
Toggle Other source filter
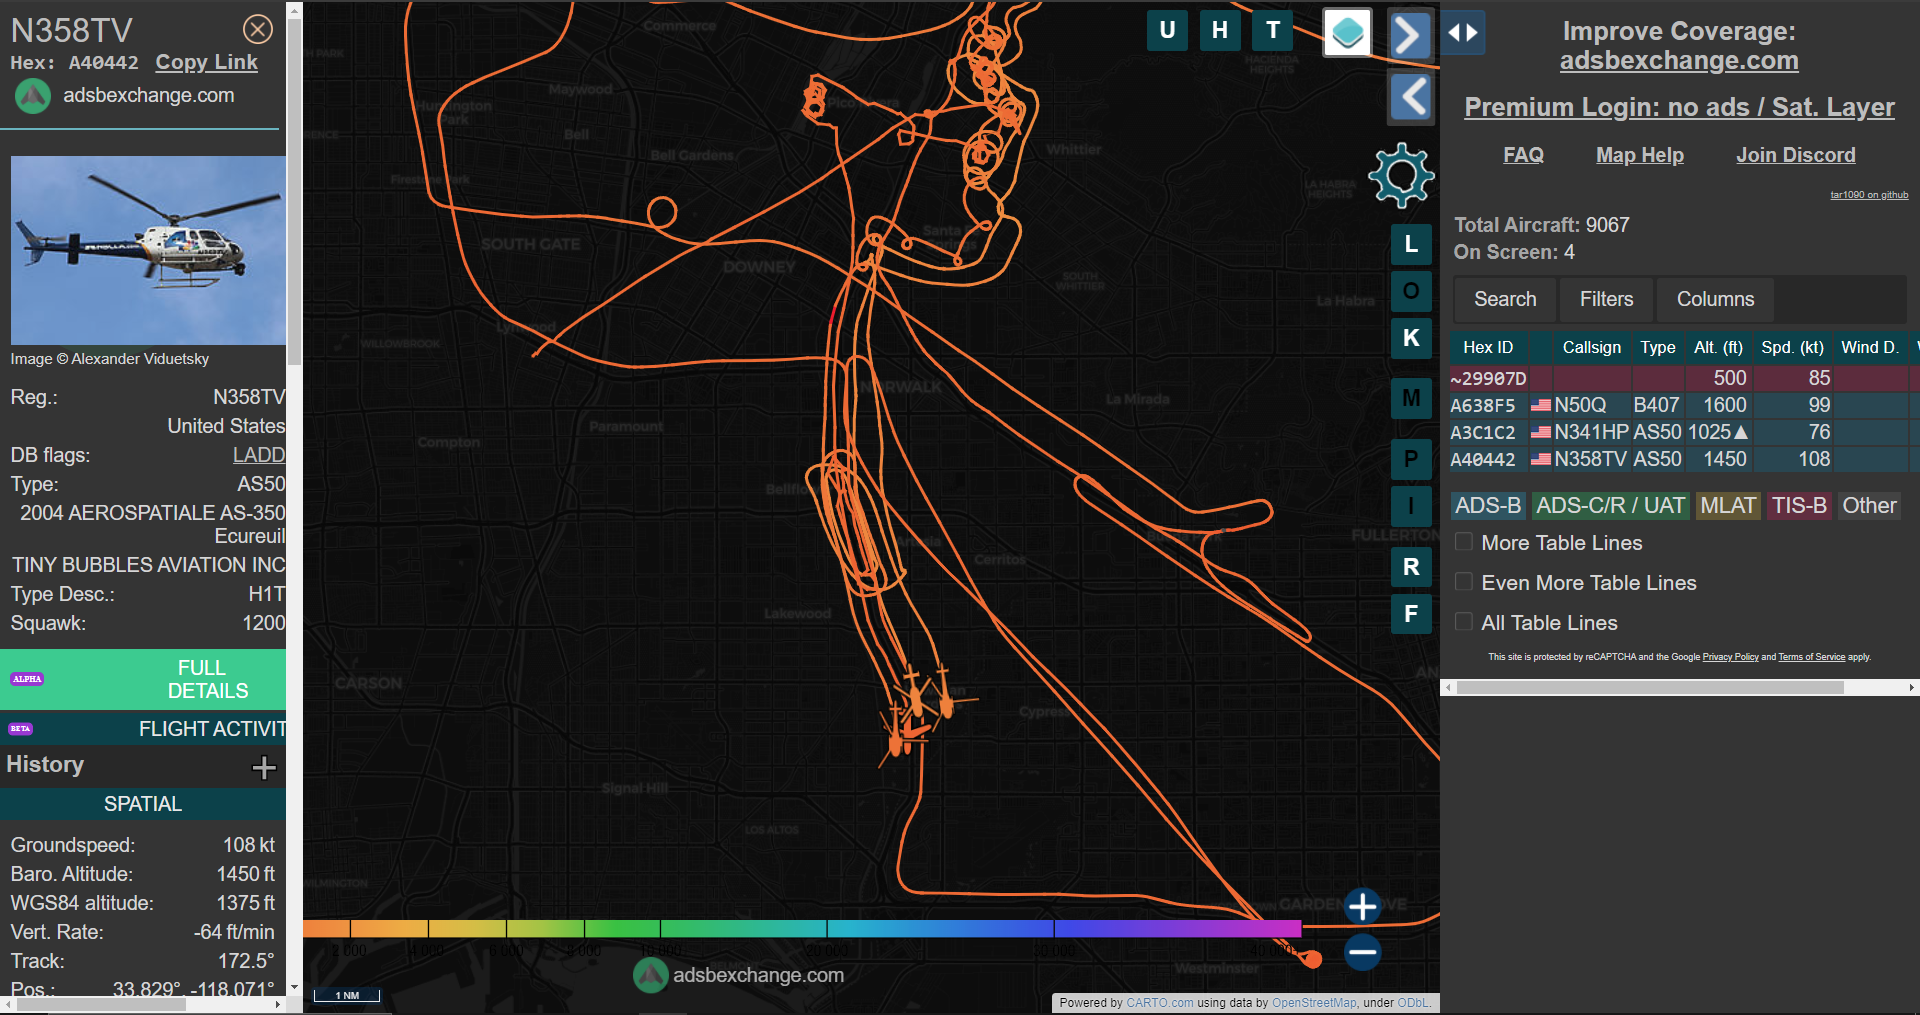tap(1869, 506)
